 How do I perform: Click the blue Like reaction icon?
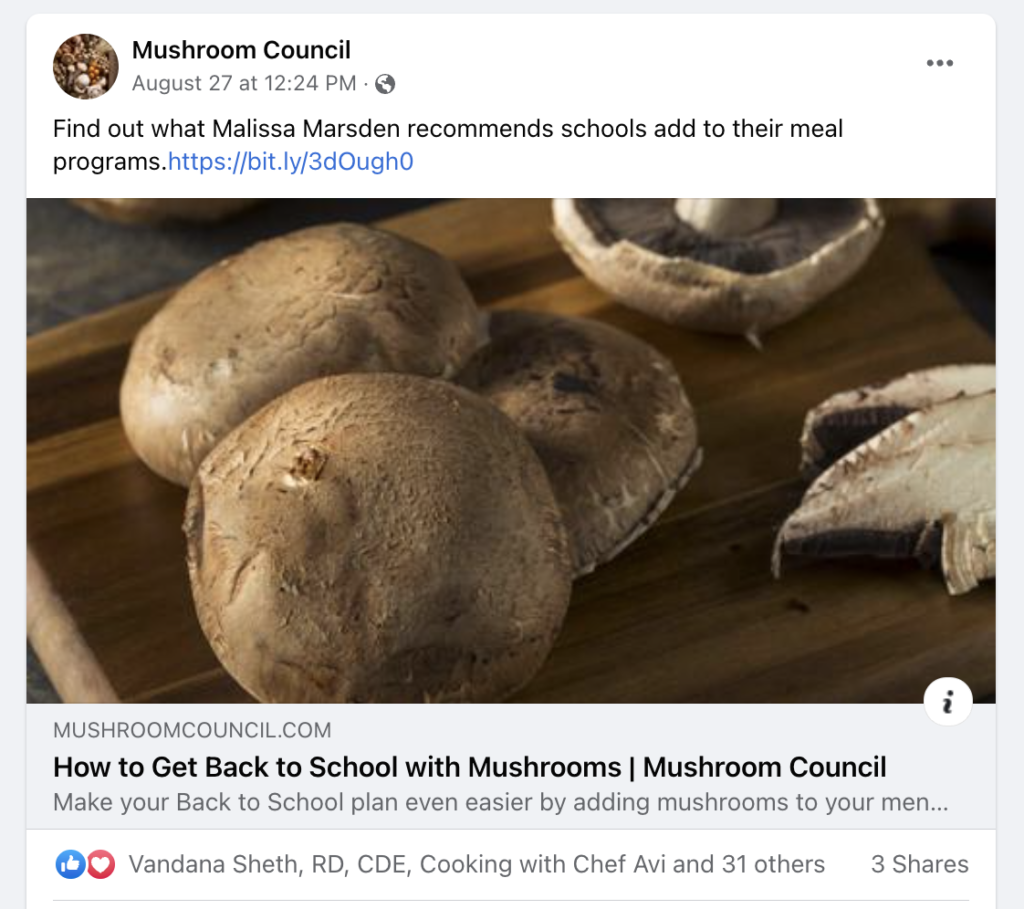coord(70,865)
